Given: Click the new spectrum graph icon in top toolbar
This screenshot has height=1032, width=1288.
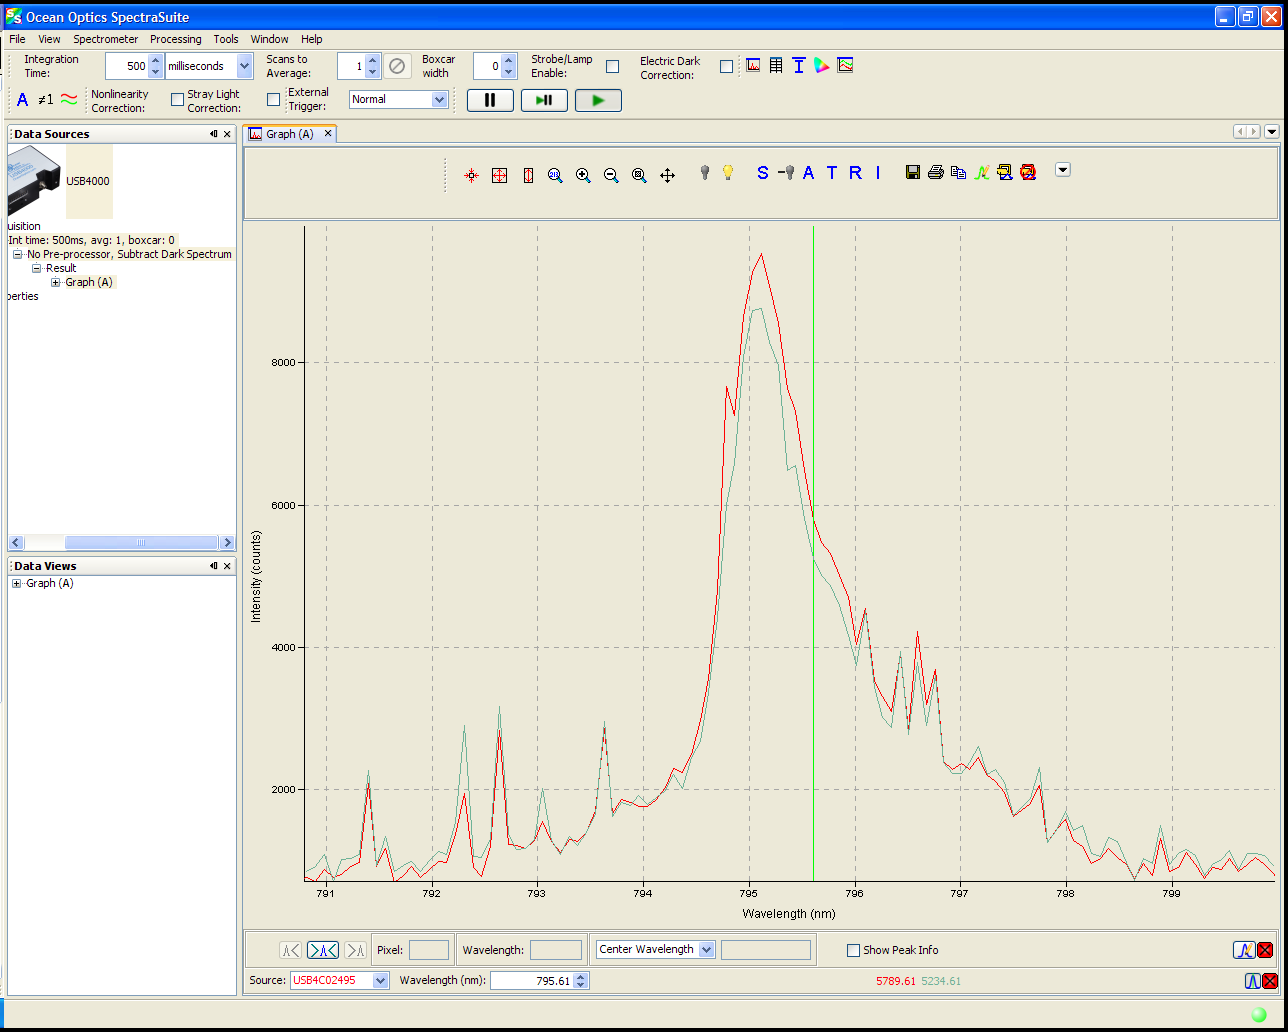Looking at the screenshot, I should pos(753,65).
